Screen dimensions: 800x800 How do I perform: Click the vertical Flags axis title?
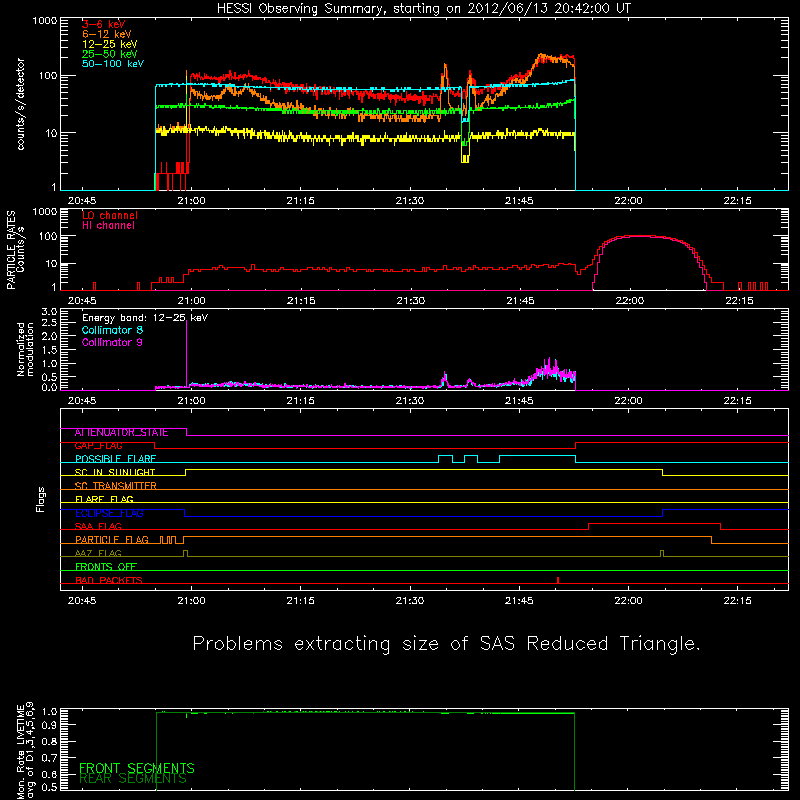[40, 499]
